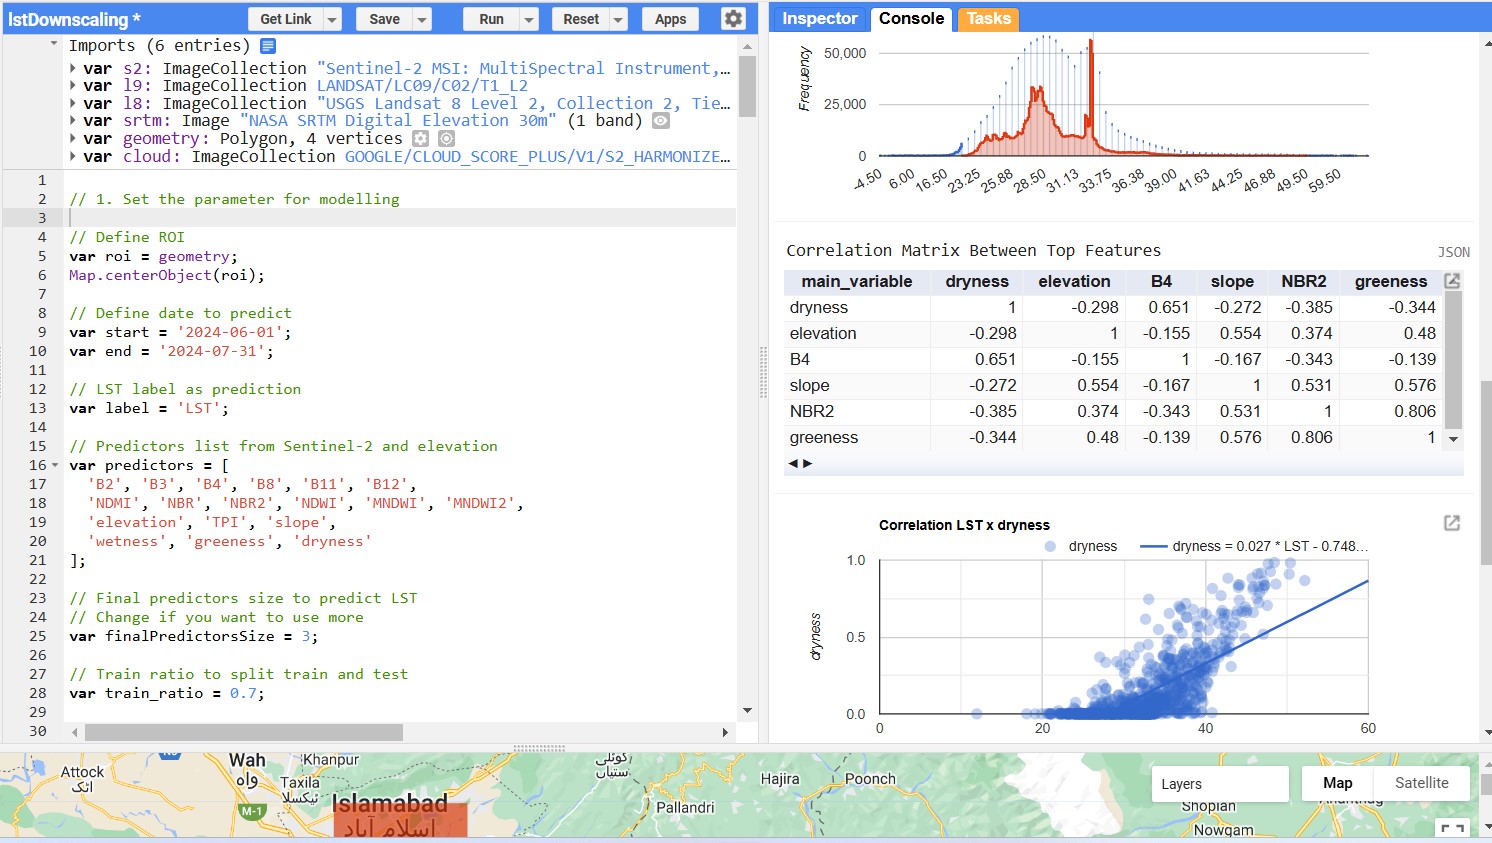Screen dimensions: 1492x843
Task: Open the Apps button
Action: (x=670, y=19)
